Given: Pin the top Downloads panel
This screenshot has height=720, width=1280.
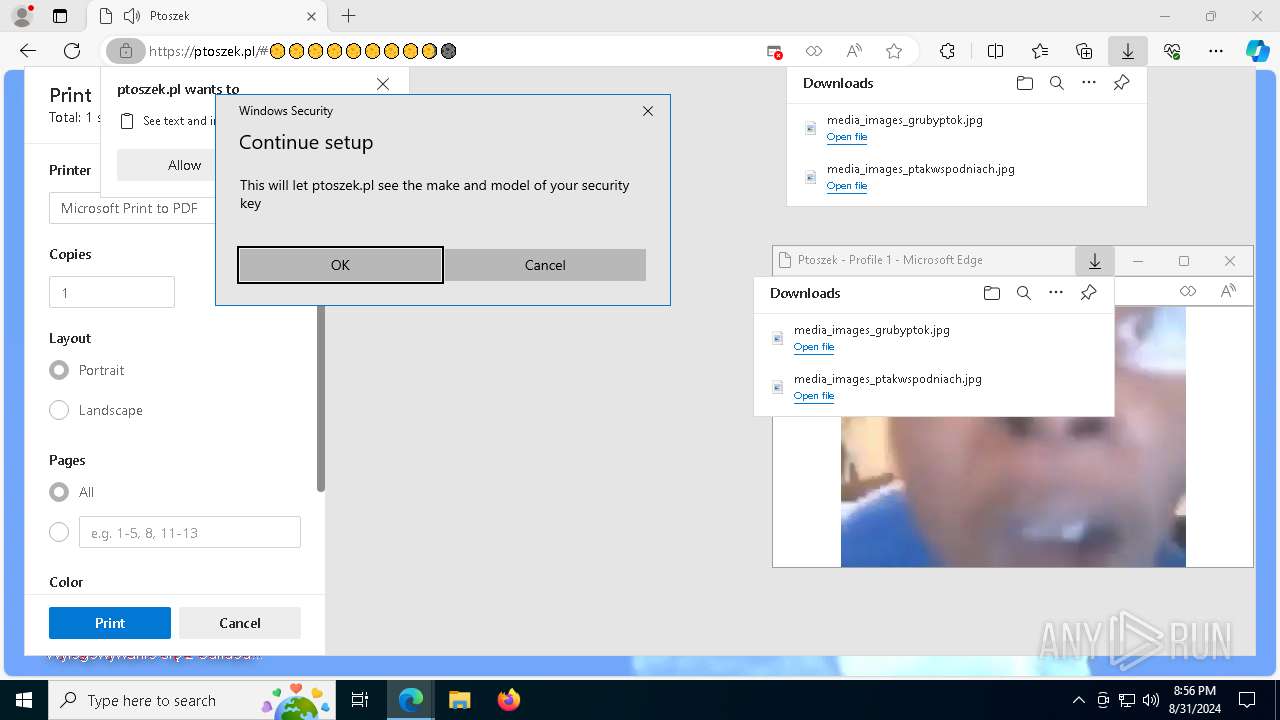Looking at the screenshot, I should [1121, 83].
